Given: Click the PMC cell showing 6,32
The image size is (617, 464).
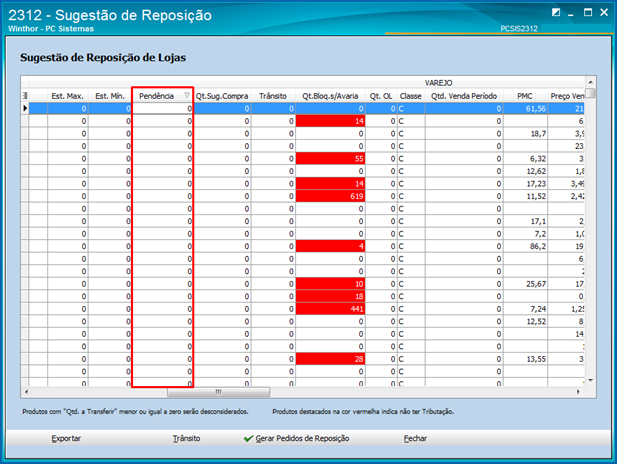Looking at the screenshot, I should pyautogui.click(x=525, y=159).
